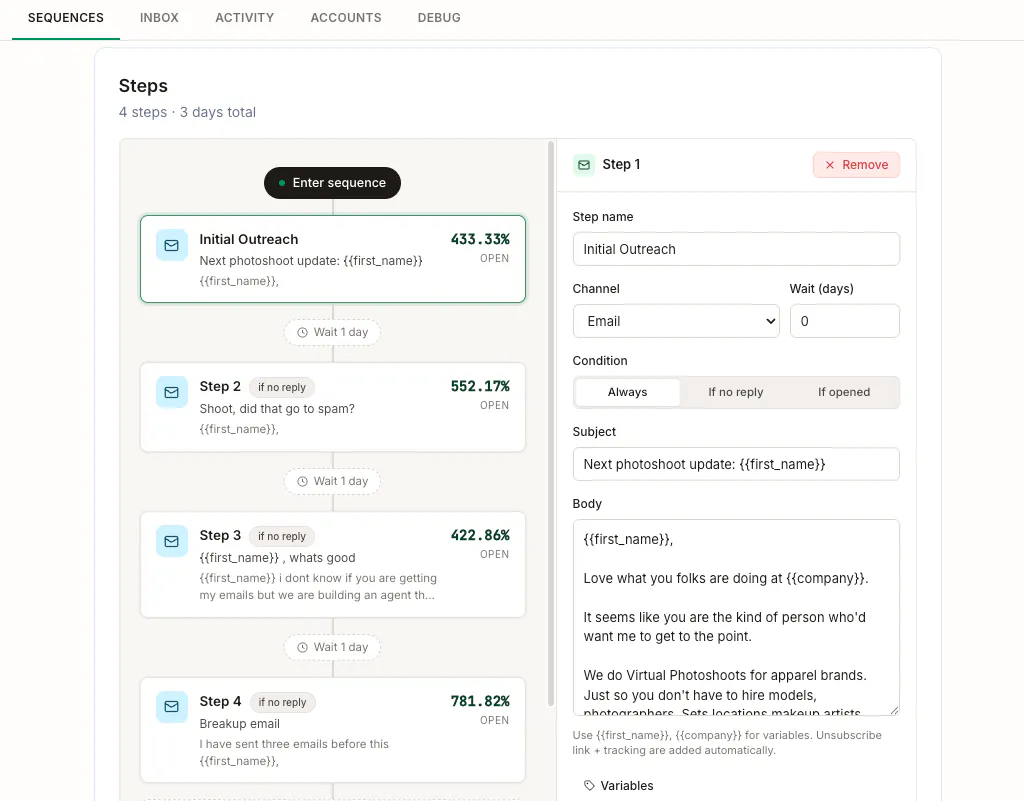The height and width of the screenshot is (801, 1024).
Task: Click the green dot in Enter sequence
Action: [281, 183]
